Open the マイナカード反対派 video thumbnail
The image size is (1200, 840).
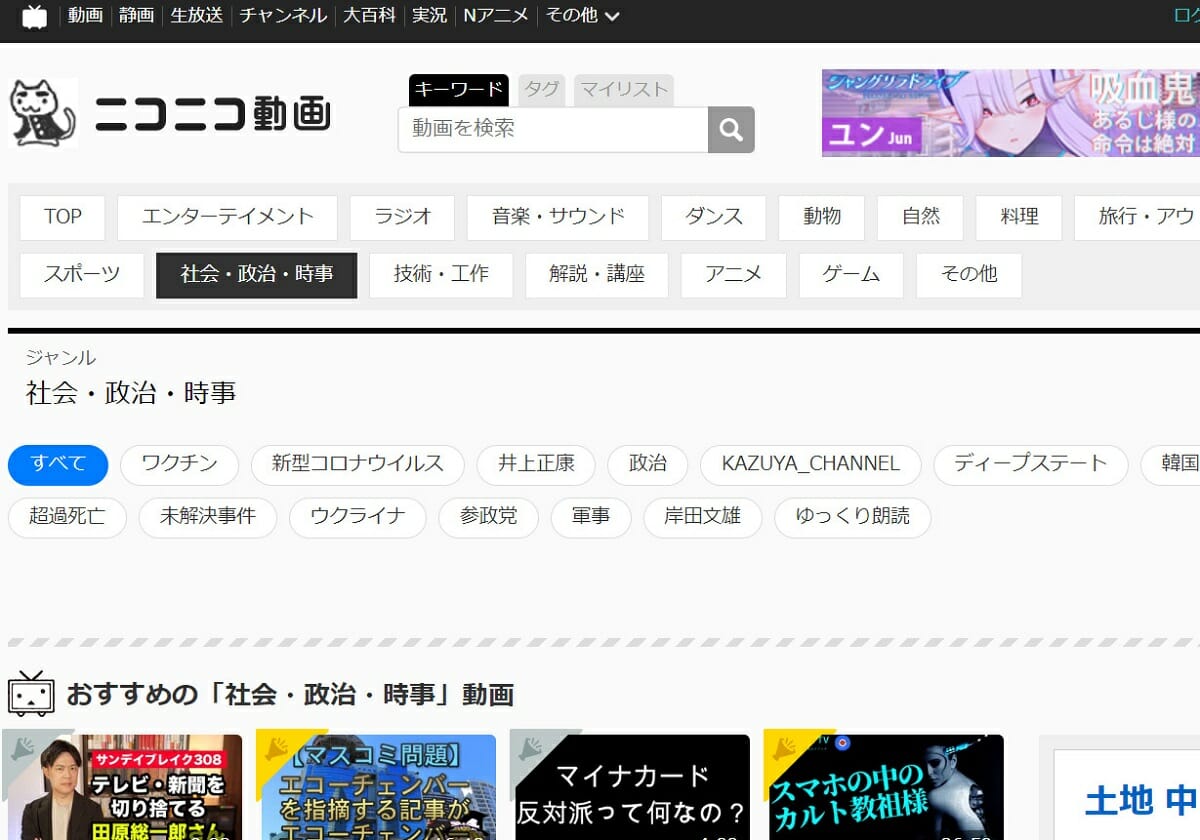click(630, 787)
